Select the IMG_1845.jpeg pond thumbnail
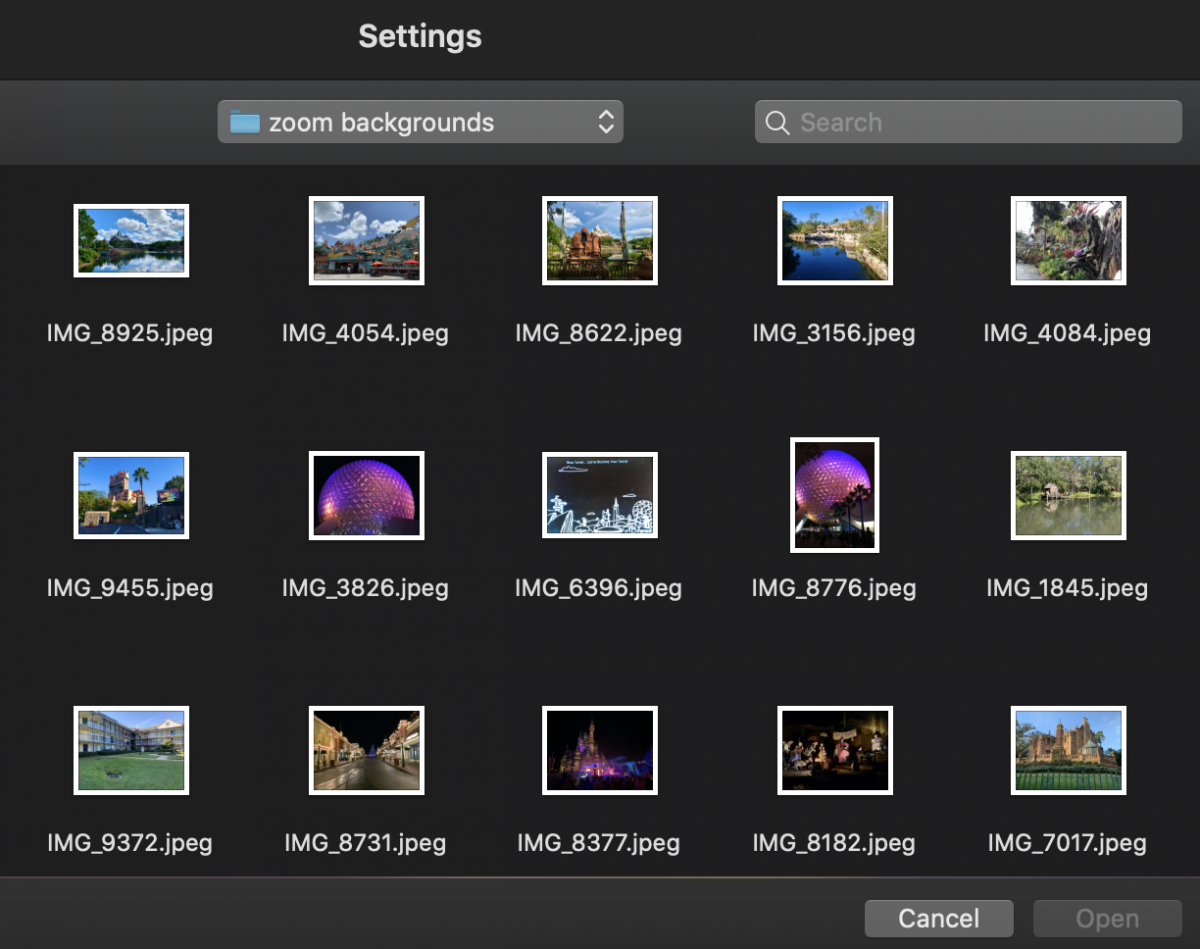This screenshot has width=1200, height=949. (1068, 495)
